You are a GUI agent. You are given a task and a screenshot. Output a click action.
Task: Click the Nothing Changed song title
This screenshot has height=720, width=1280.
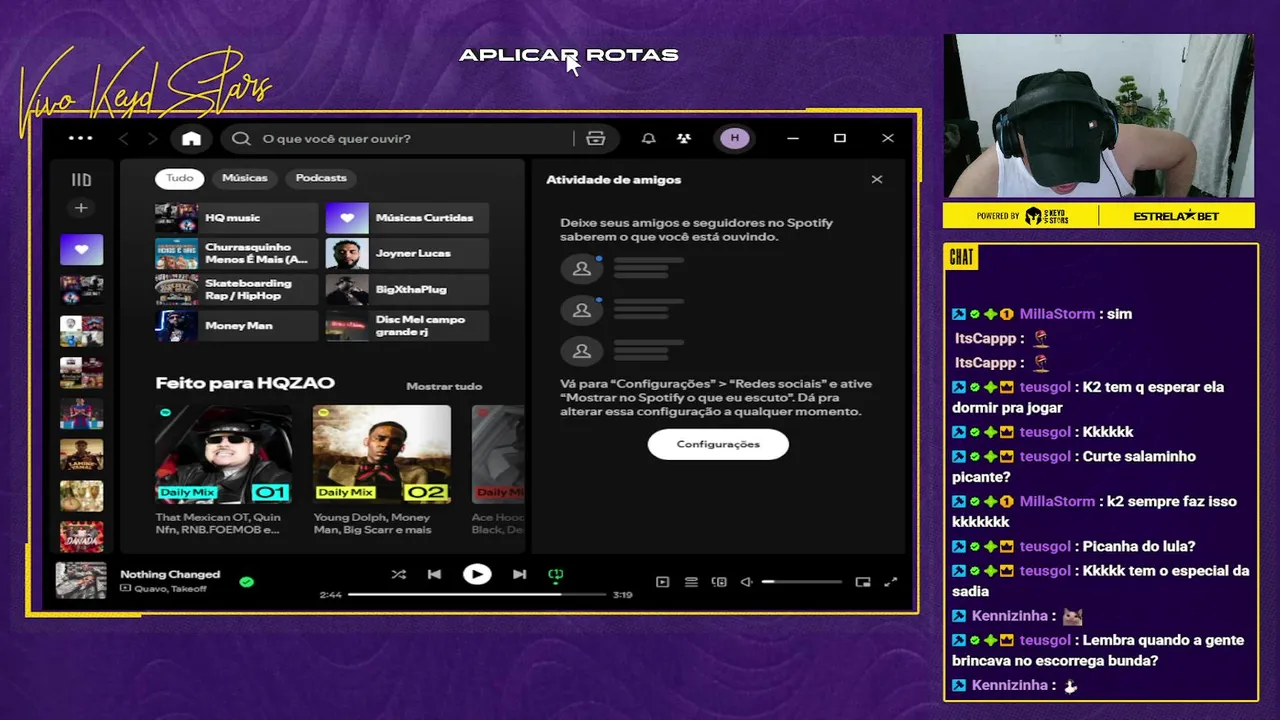coord(170,574)
